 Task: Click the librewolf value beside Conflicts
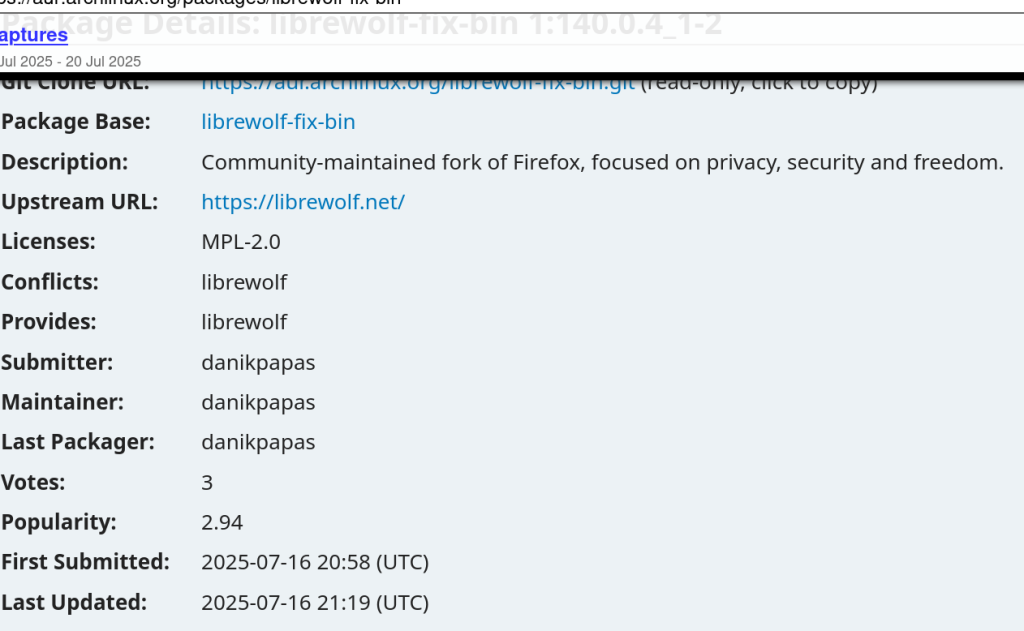[x=244, y=282]
